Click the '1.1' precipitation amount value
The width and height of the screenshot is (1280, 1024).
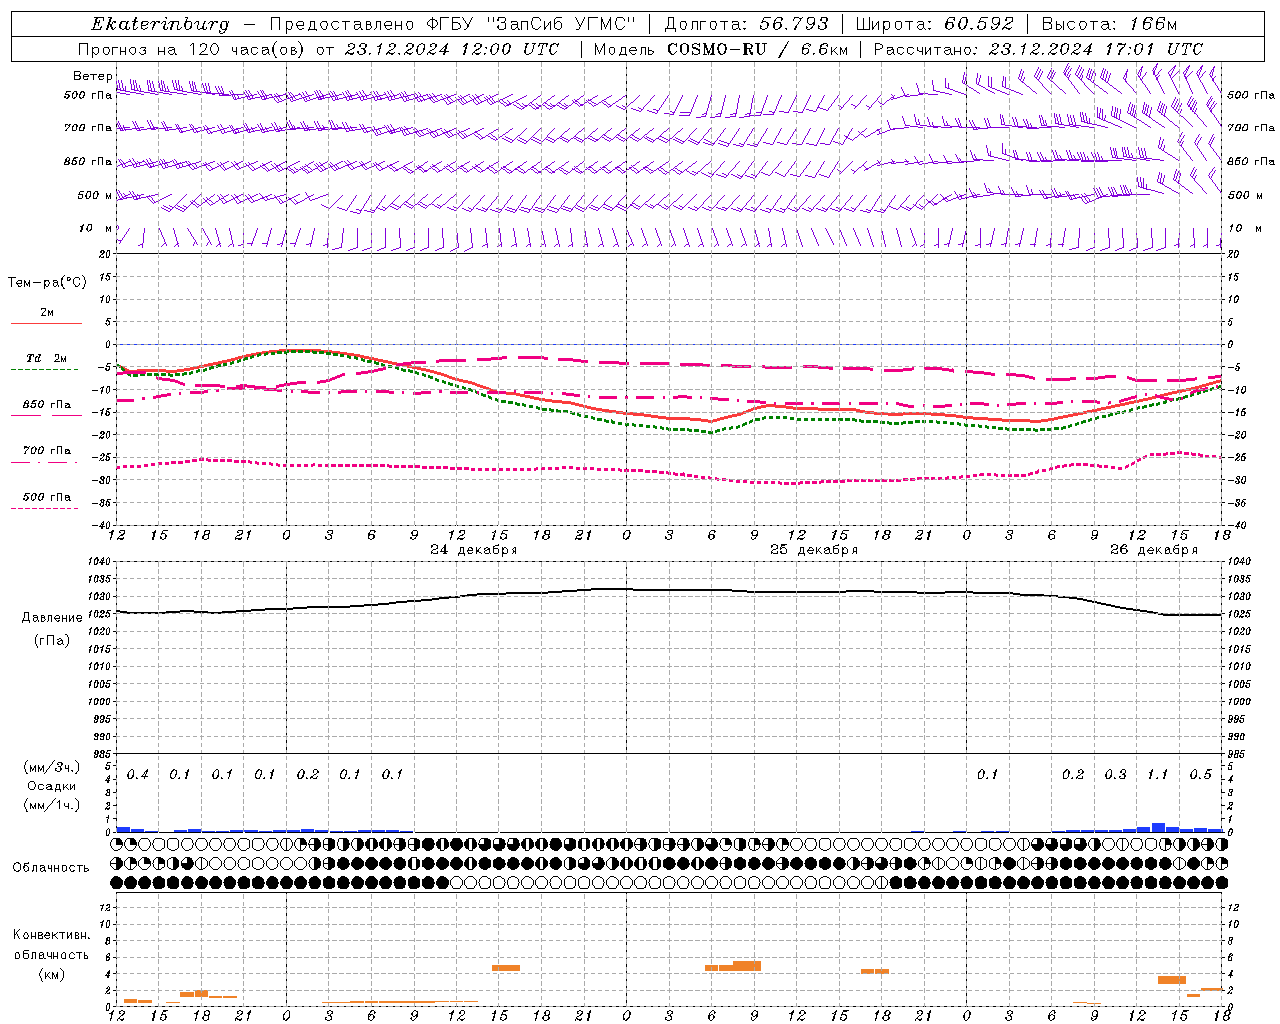click(x=1157, y=775)
